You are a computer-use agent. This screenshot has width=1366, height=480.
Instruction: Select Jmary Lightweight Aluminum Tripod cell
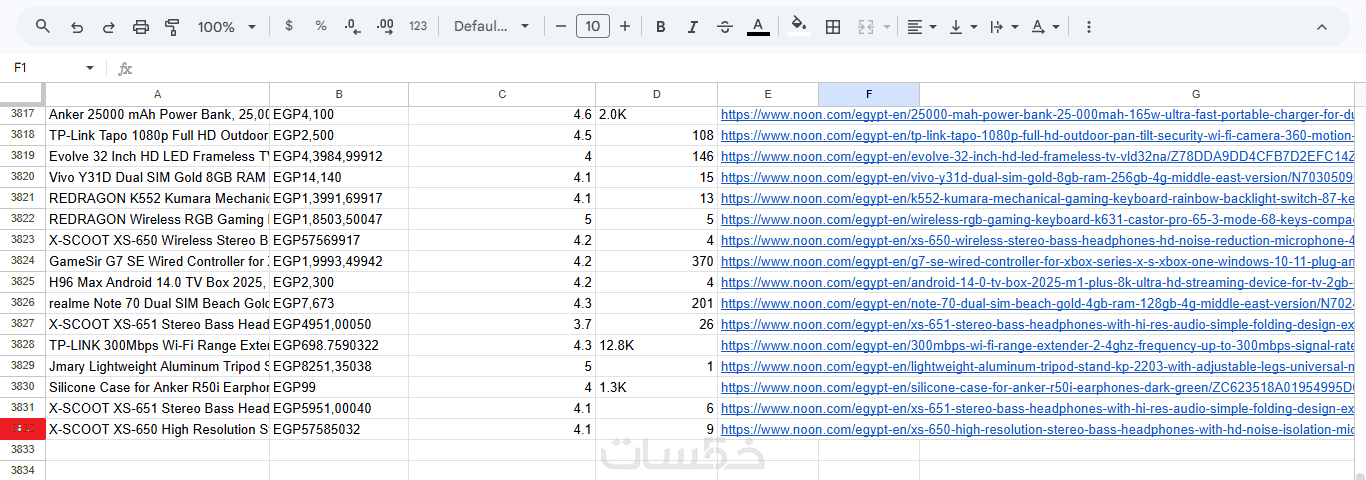tap(157, 366)
